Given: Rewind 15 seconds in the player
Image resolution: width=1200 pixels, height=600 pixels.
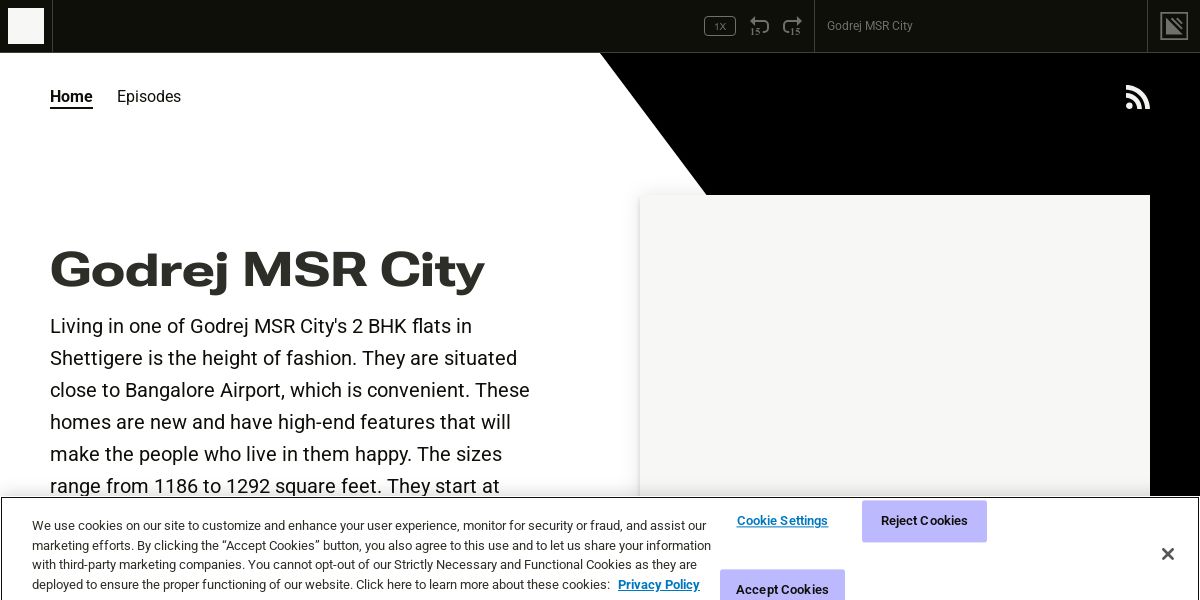Looking at the screenshot, I should (x=760, y=26).
